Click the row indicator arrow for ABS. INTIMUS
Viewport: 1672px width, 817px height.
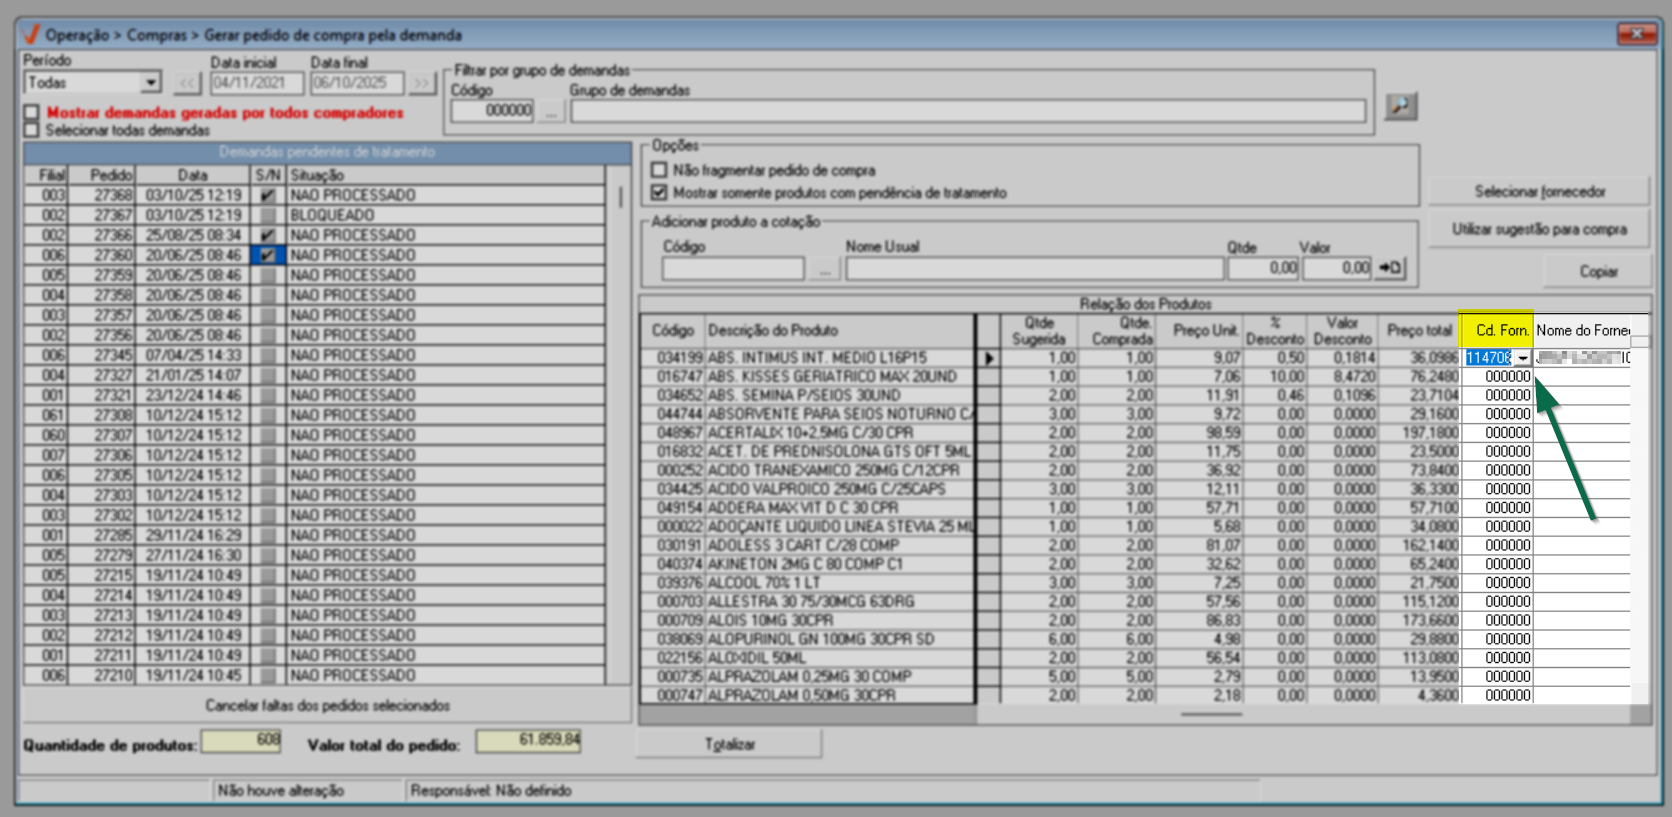point(988,358)
